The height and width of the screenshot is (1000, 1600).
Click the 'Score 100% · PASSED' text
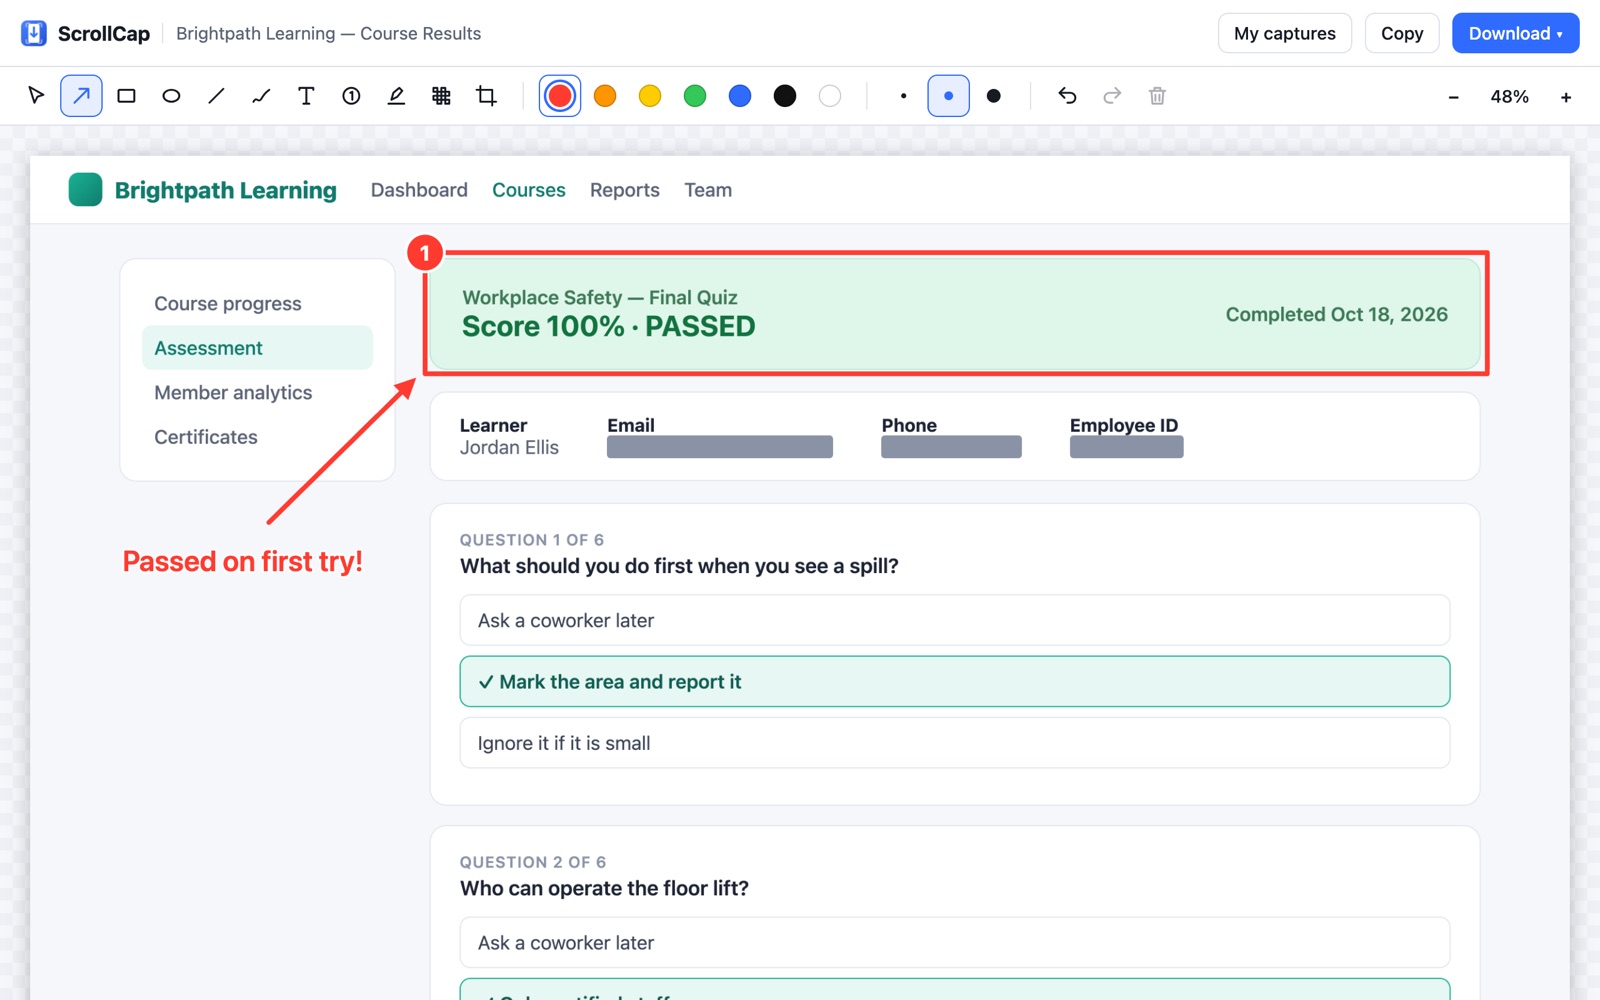pos(608,327)
